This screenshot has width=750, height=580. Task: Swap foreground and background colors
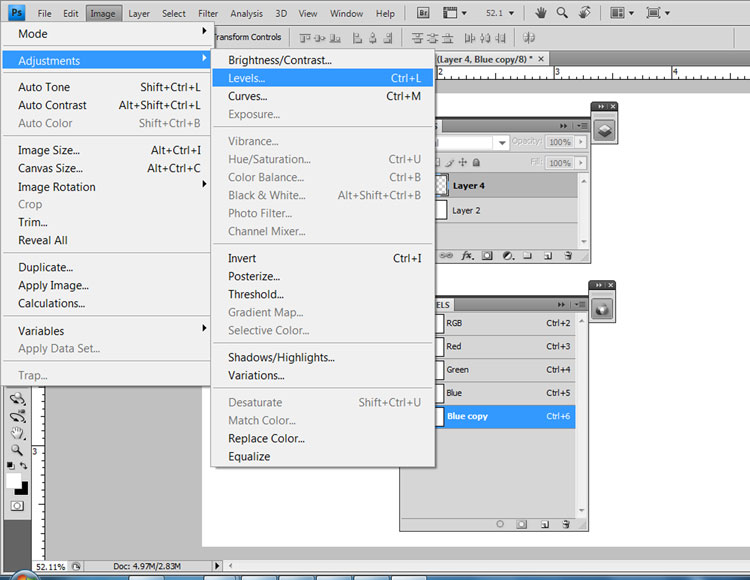click(23, 465)
